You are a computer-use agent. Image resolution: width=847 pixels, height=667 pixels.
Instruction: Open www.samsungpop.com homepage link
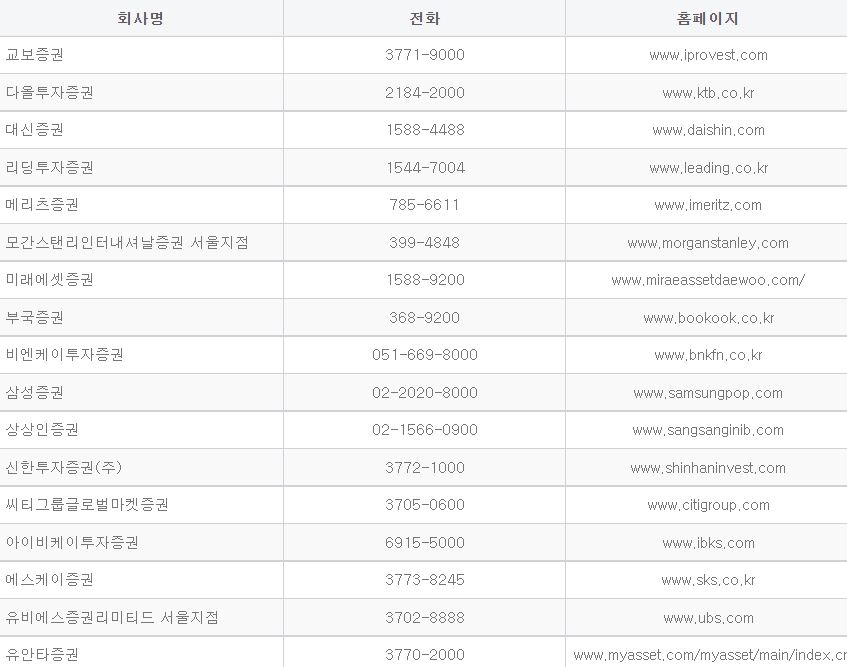tap(708, 393)
